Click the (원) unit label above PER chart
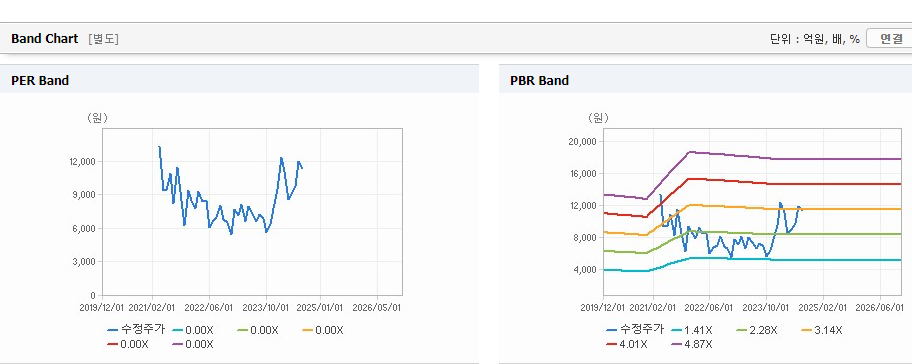Image resolution: width=912 pixels, height=364 pixels. pos(97,118)
